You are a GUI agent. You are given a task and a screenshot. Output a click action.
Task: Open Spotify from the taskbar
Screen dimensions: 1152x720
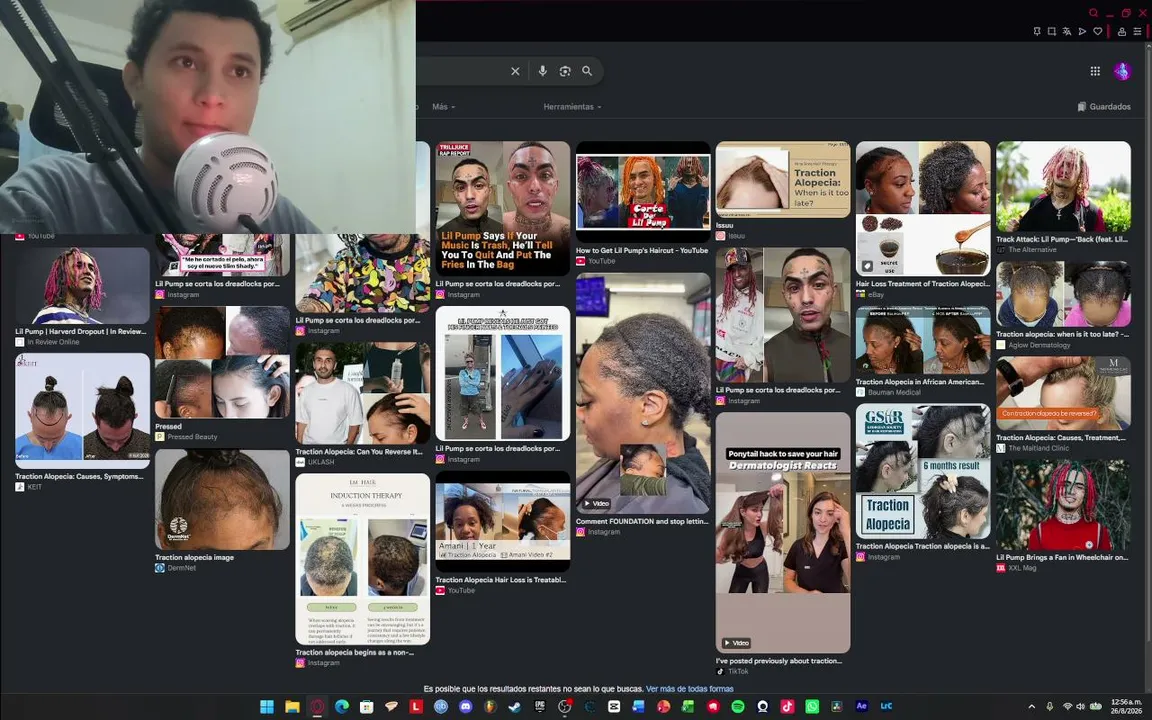[x=738, y=707]
